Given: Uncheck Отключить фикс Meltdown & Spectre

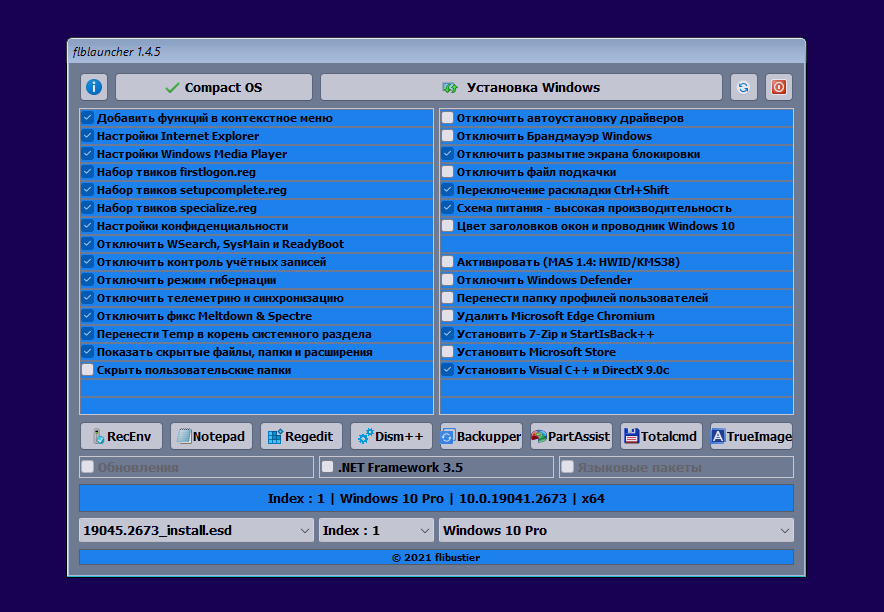Looking at the screenshot, I should 87,316.
